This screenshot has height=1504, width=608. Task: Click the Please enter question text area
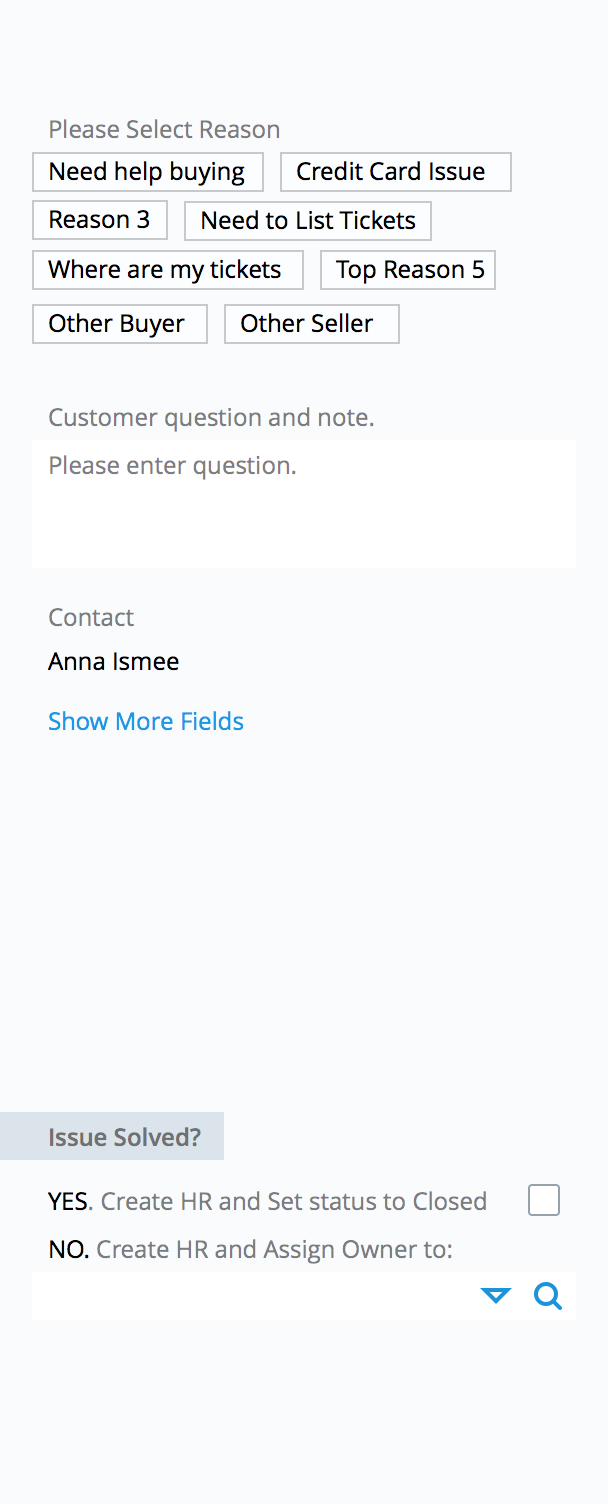coord(304,504)
